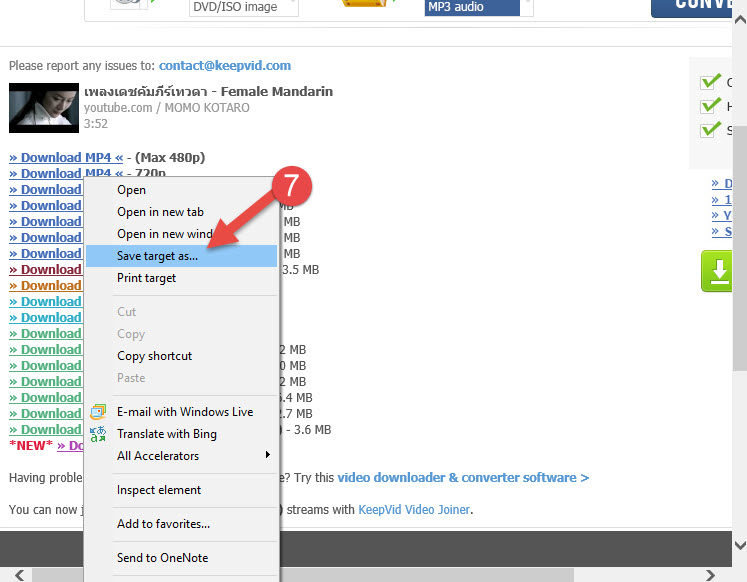Choose Add to favorites...
This screenshot has height=582, width=747.
pyautogui.click(x=181, y=524)
